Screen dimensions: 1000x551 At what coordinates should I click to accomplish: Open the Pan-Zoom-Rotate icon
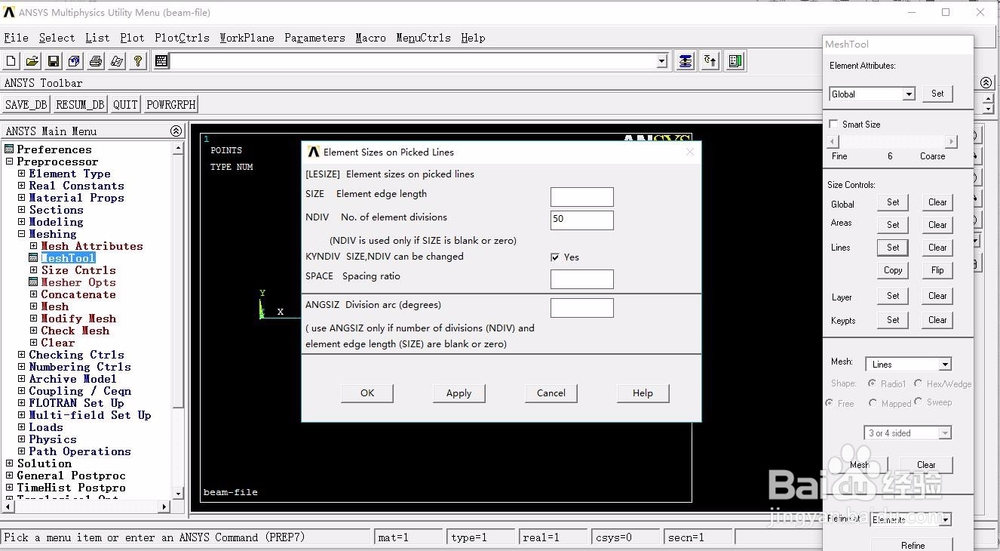click(74, 61)
